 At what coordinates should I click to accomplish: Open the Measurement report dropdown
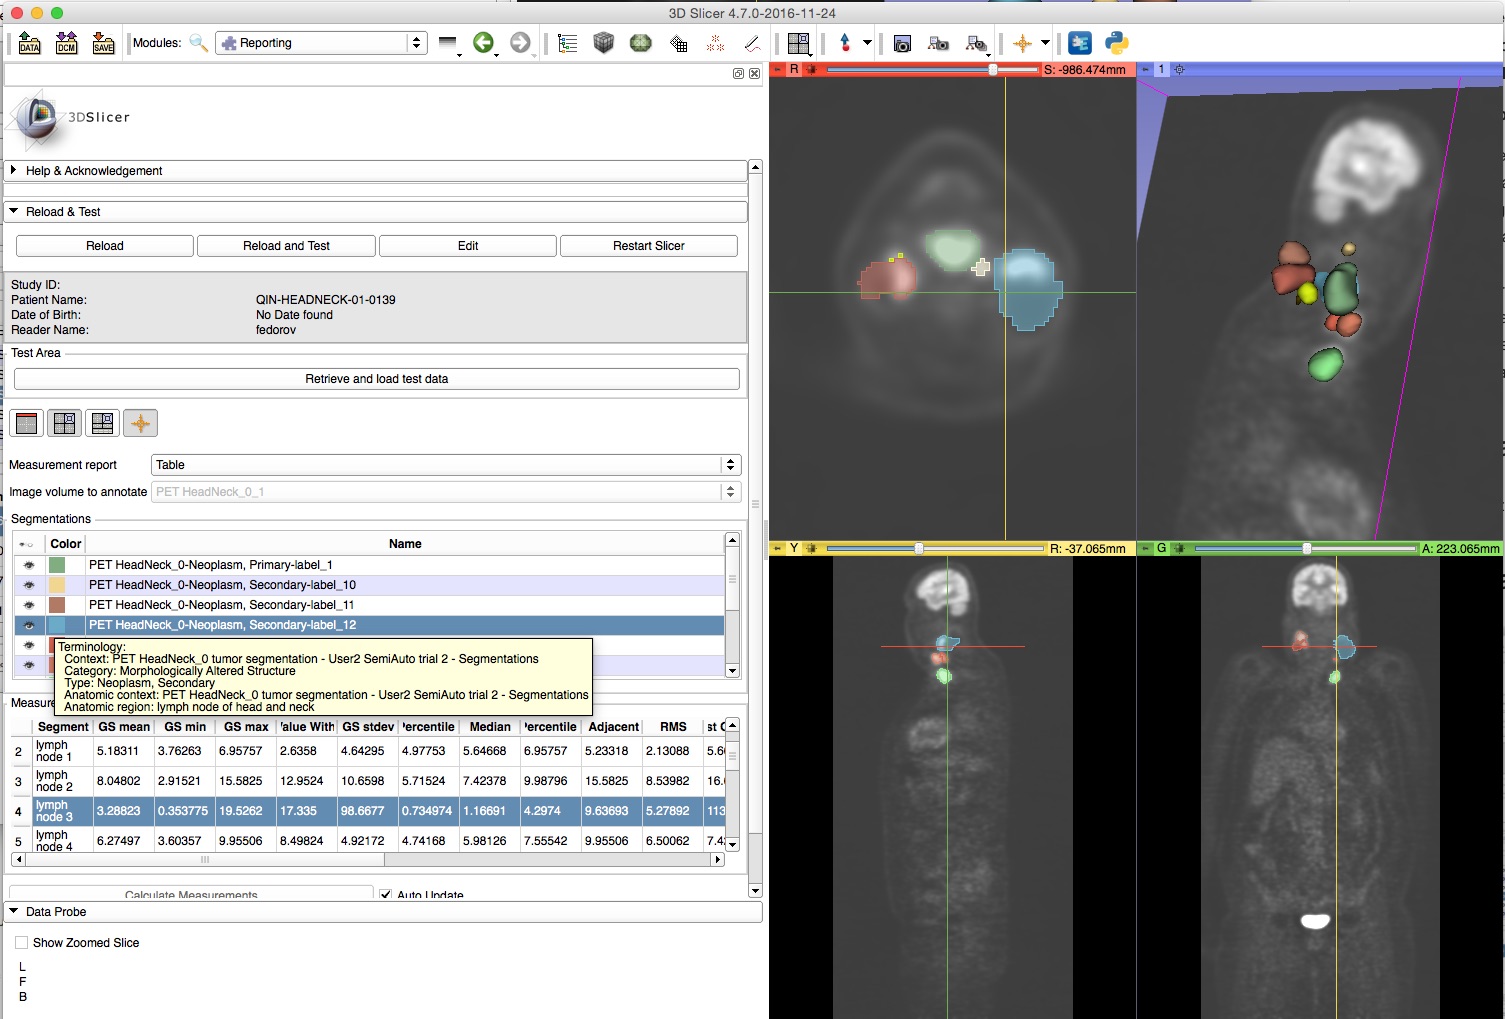(445, 465)
